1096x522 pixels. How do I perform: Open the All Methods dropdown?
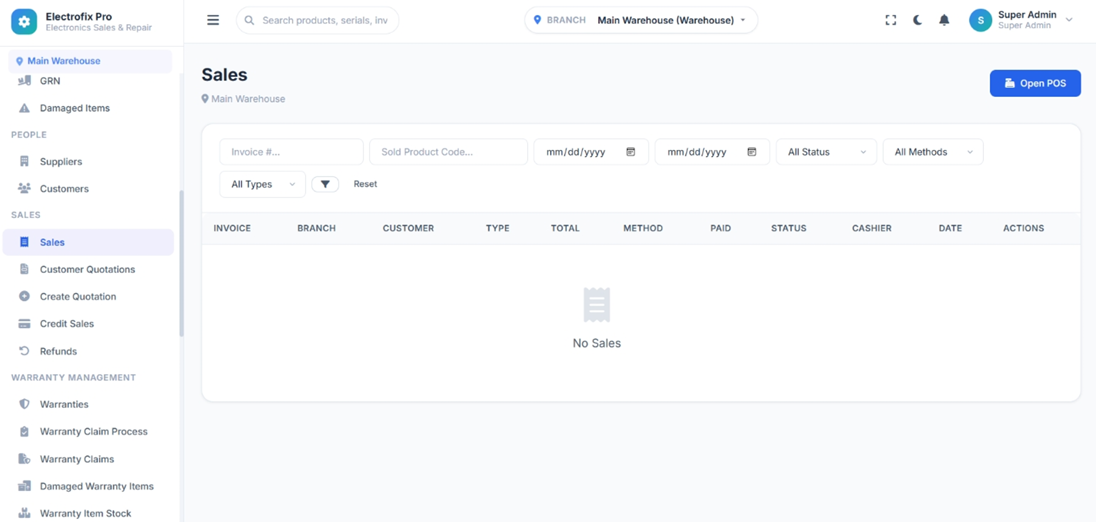point(933,152)
